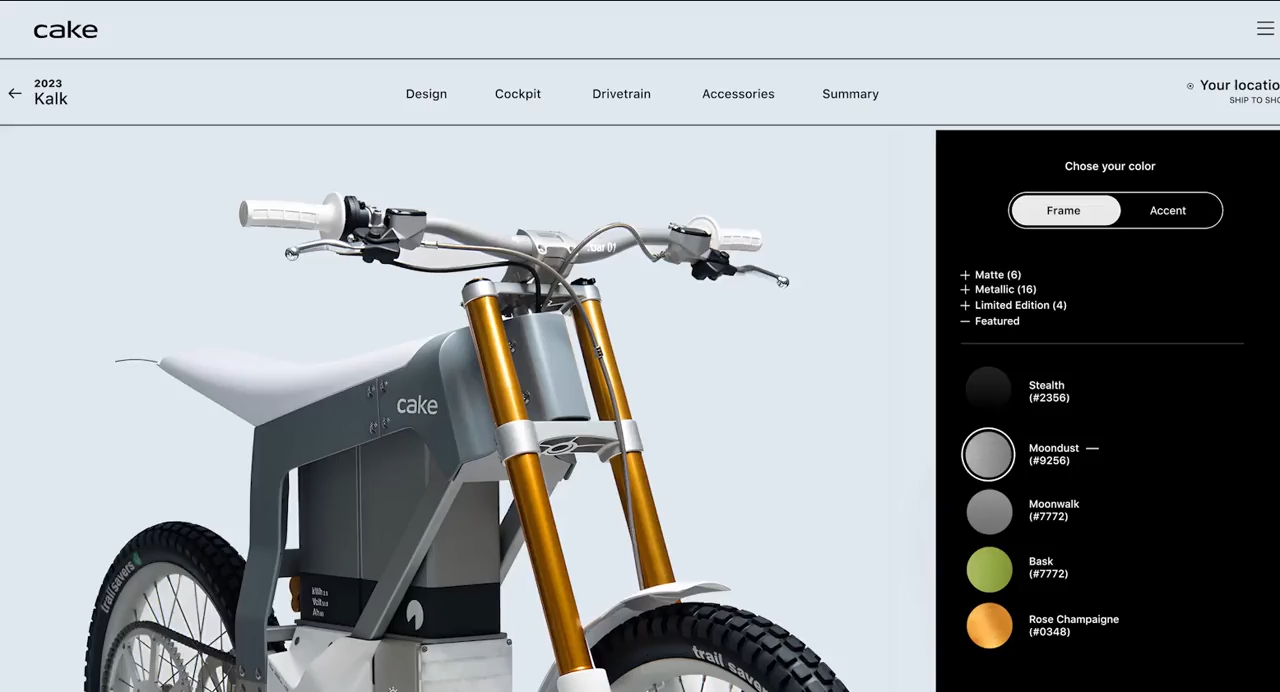
Task: Click the Moonwalk (#7772) label
Action: pyautogui.click(x=1053, y=511)
